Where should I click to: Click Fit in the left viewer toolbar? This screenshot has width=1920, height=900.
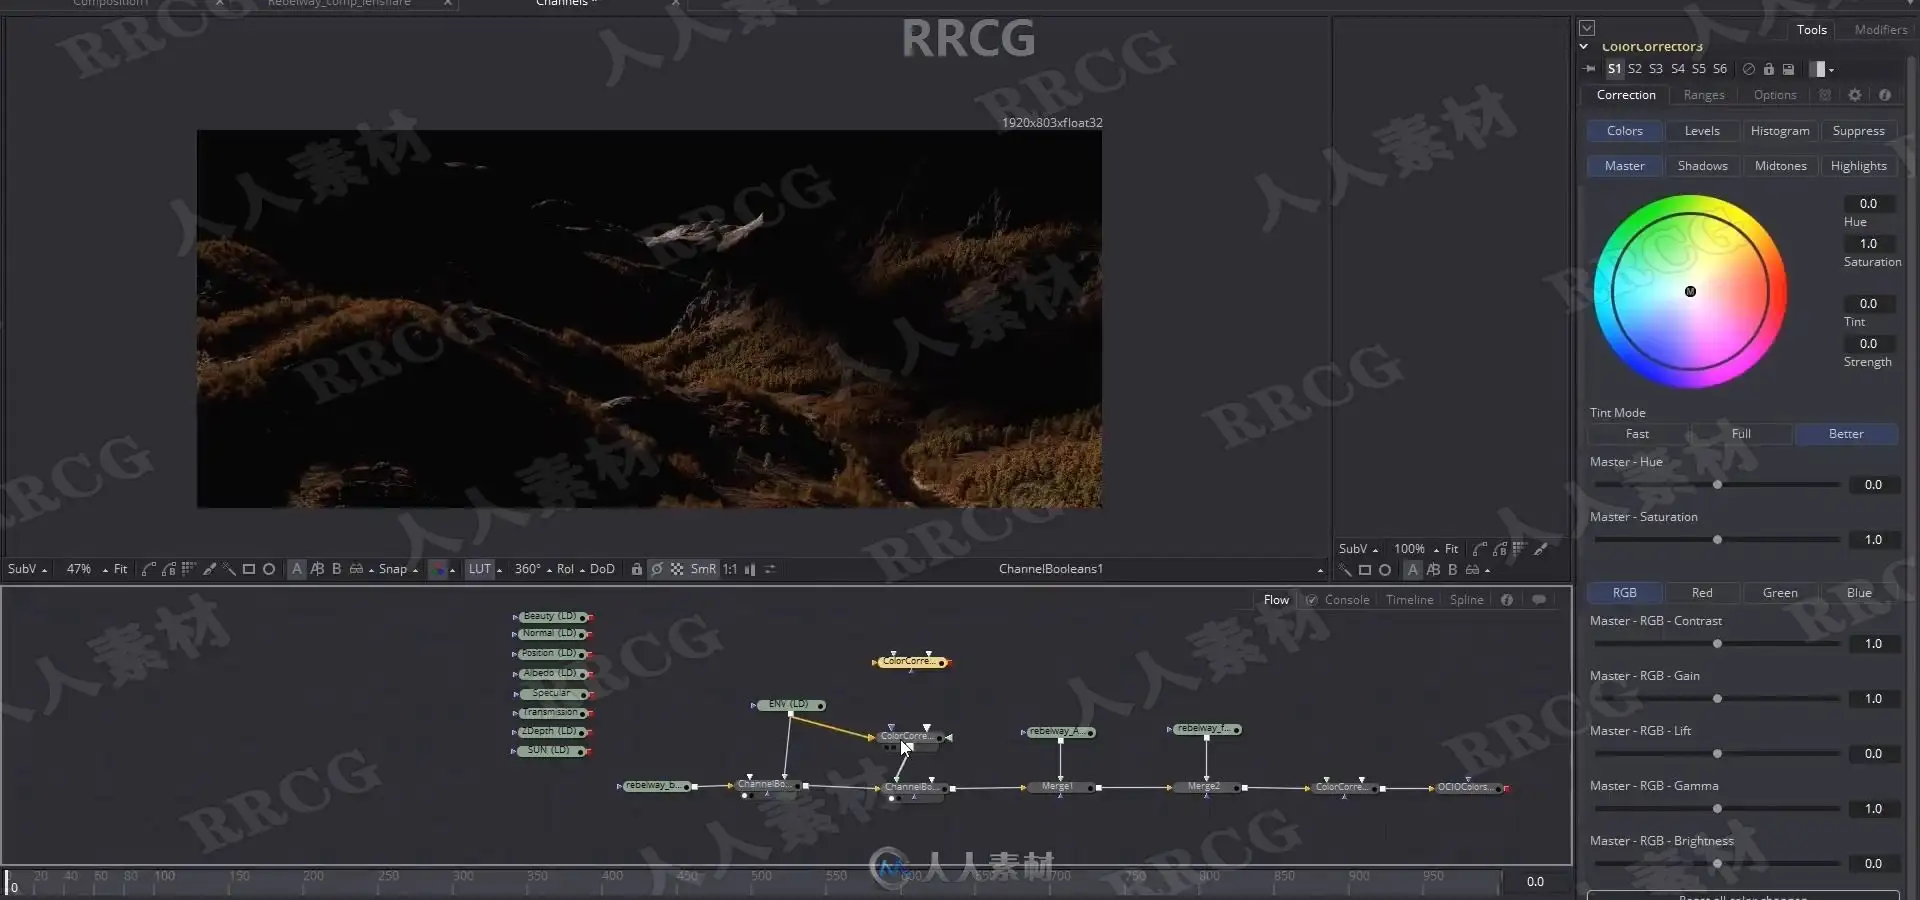click(120, 569)
